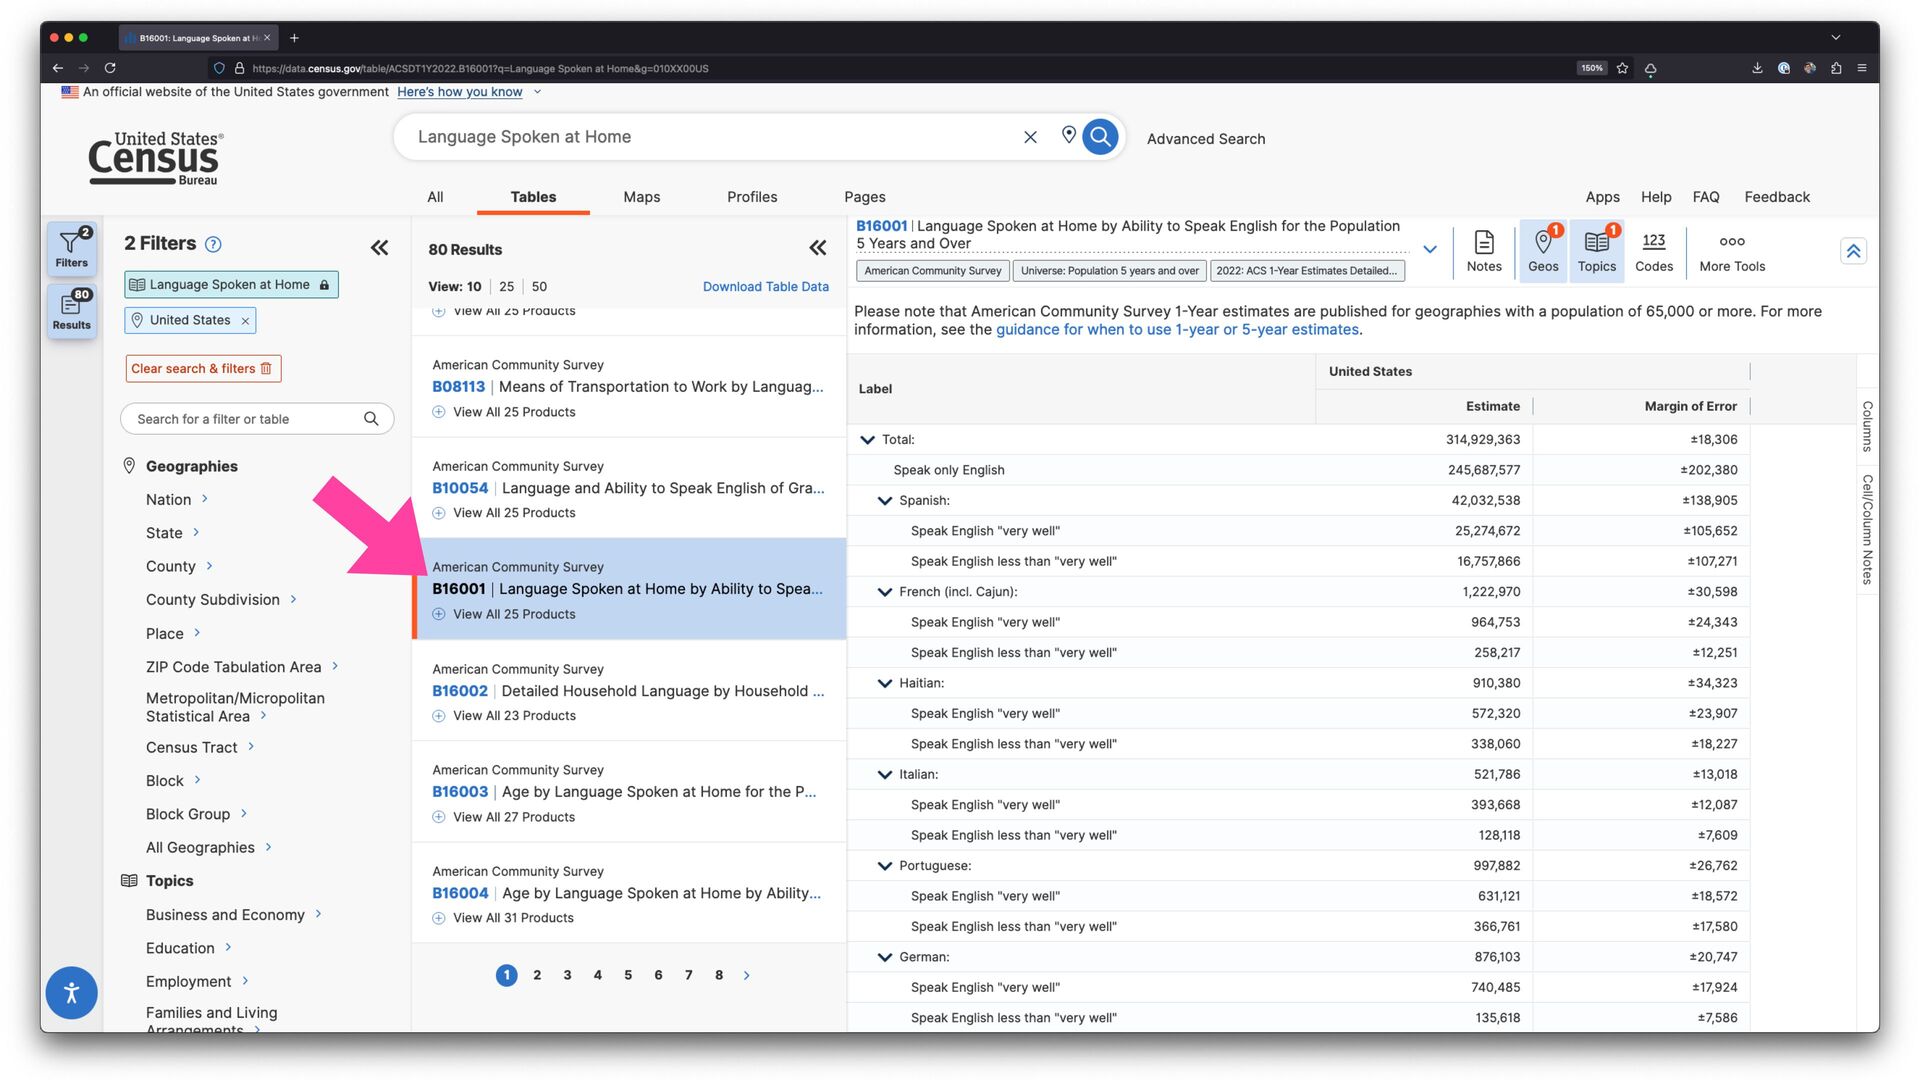Set view to 25 results
This screenshot has height=1080, width=1920.
pyautogui.click(x=506, y=287)
